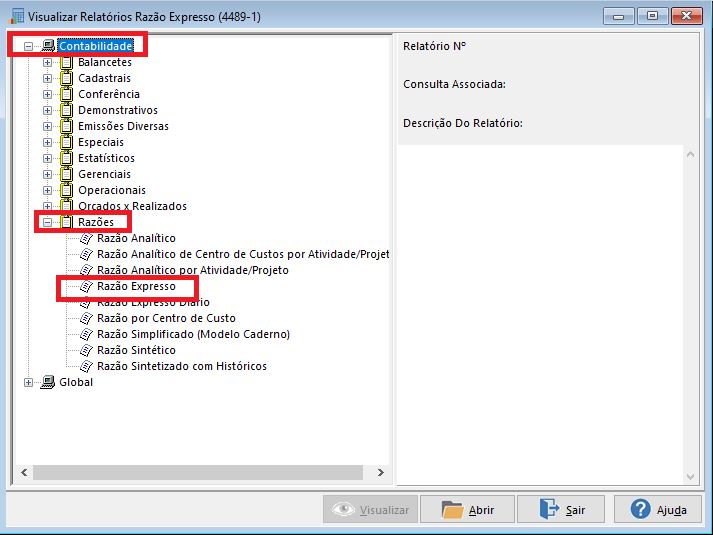Screen dimensions: 713x535
Task: Click the Razão Expresso report icon
Action: click(x=86, y=286)
